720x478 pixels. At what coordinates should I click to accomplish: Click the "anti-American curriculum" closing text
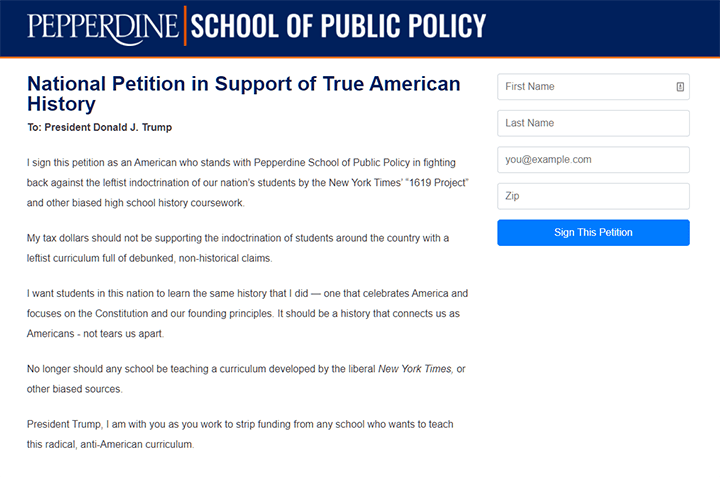tap(137, 444)
